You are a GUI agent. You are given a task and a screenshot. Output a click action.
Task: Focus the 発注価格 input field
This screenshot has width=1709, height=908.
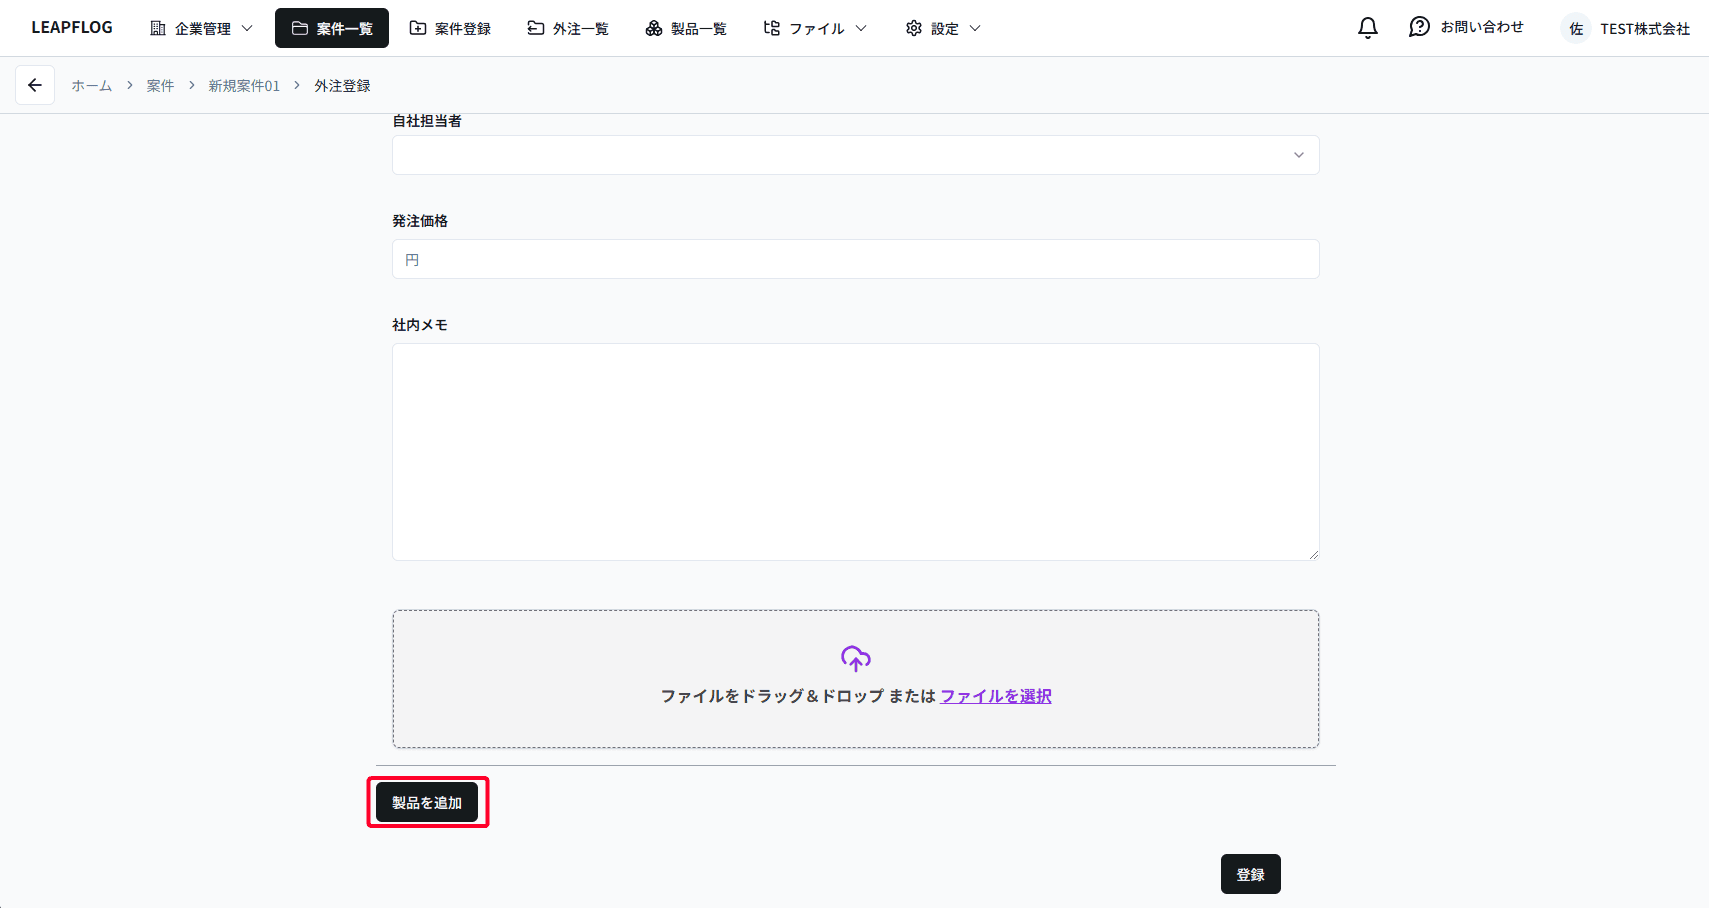[x=855, y=259]
